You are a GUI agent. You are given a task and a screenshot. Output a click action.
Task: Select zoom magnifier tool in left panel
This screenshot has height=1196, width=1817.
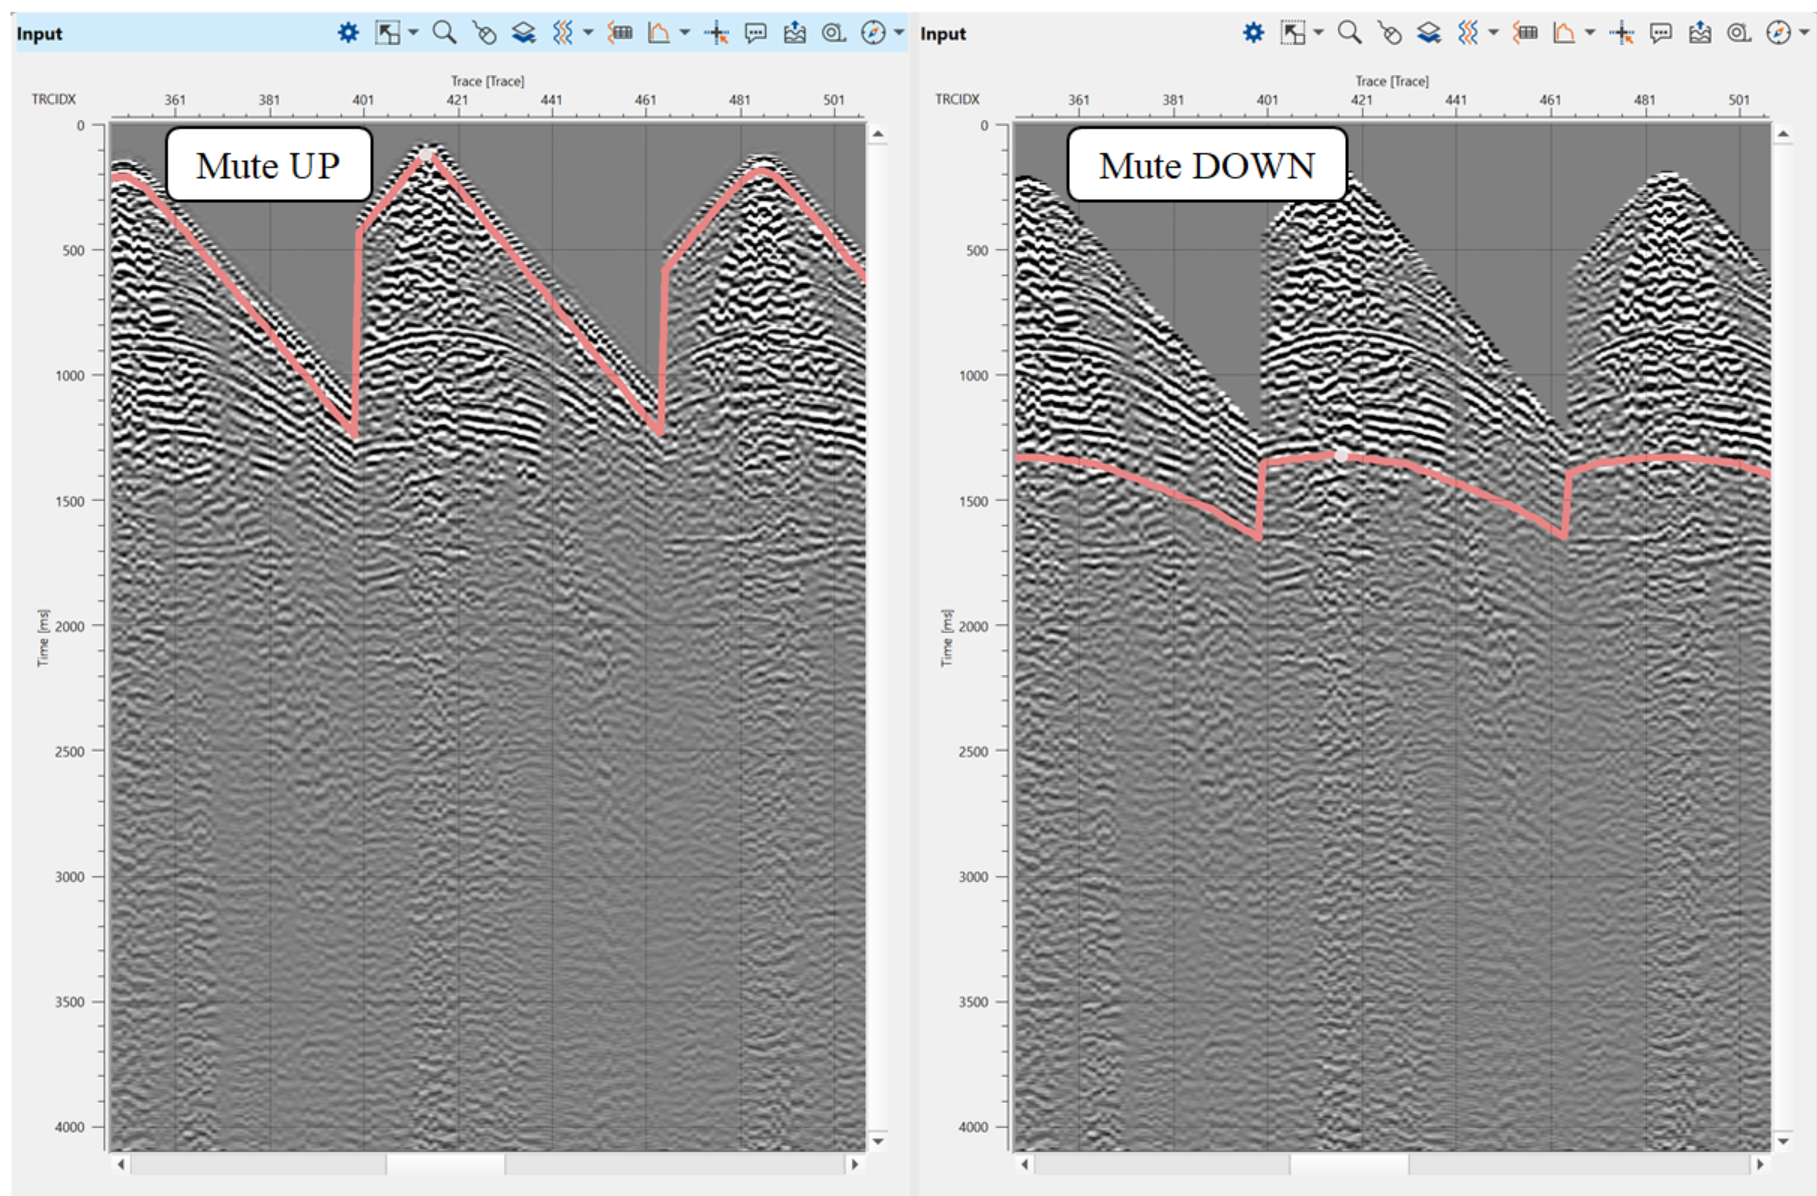444,33
